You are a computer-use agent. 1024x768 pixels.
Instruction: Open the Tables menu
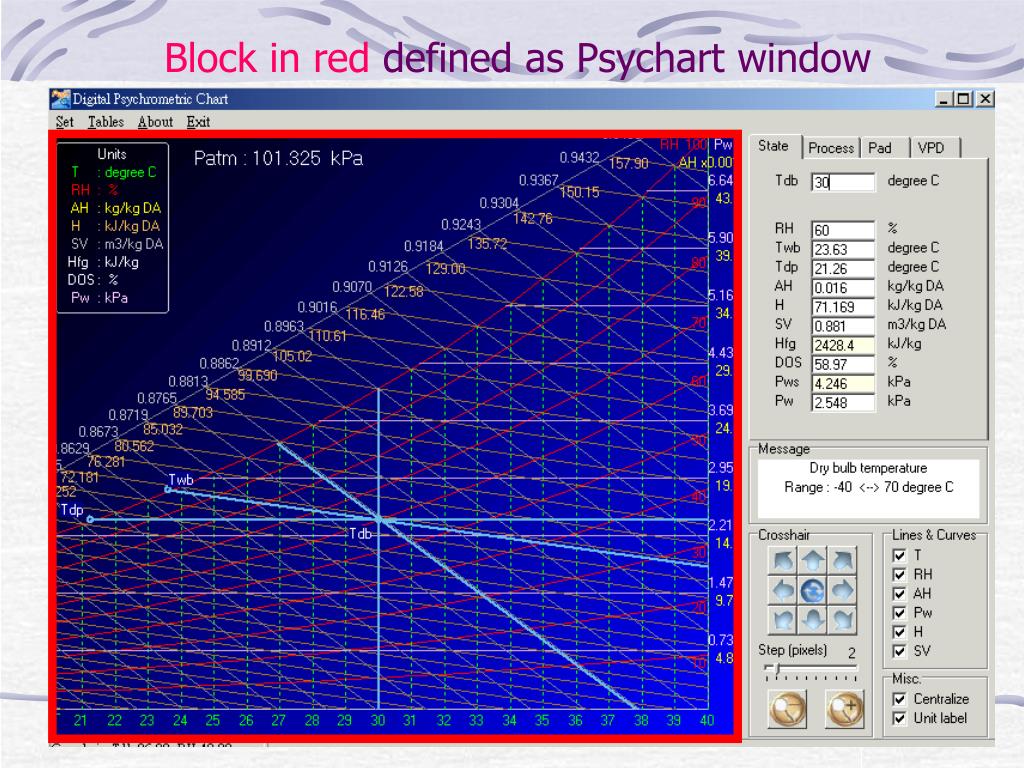(106, 121)
